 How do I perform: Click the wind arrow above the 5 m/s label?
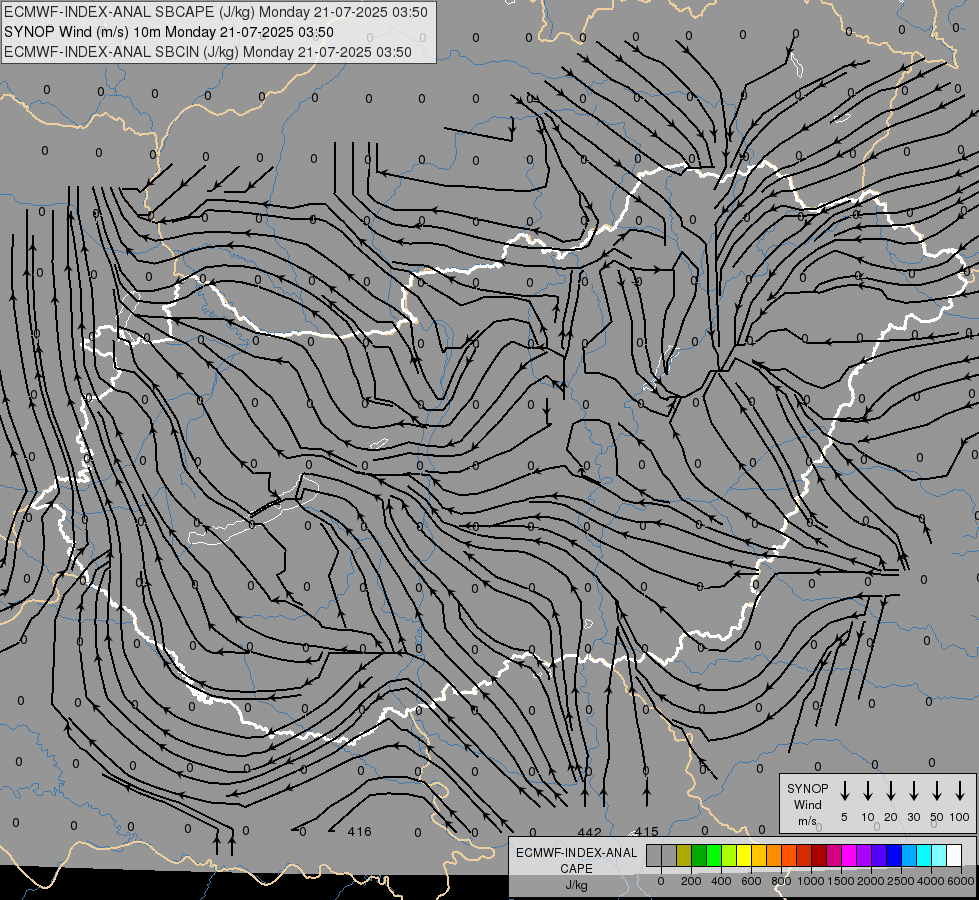tap(844, 790)
